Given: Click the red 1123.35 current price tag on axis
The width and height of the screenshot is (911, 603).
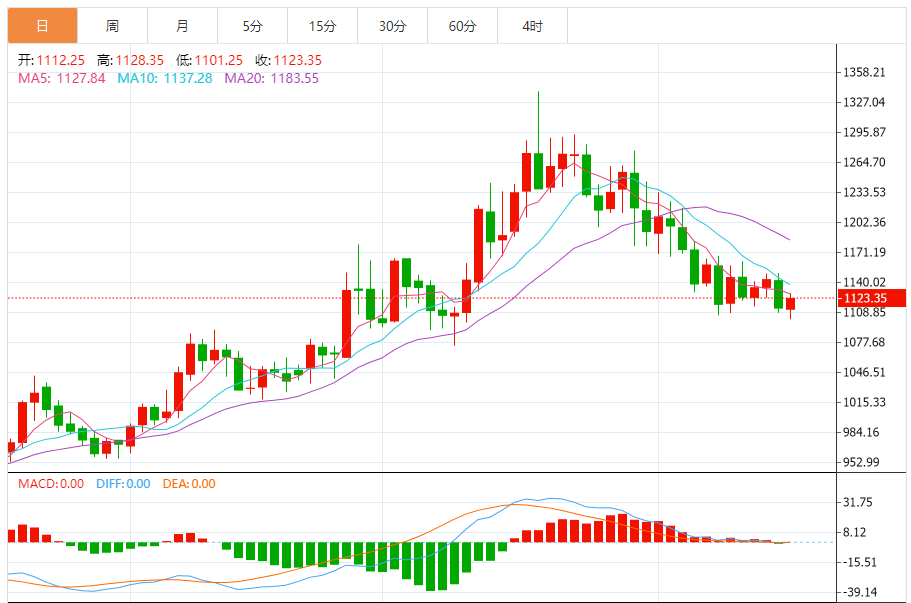Looking at the screenshot, I should [864, 298].
